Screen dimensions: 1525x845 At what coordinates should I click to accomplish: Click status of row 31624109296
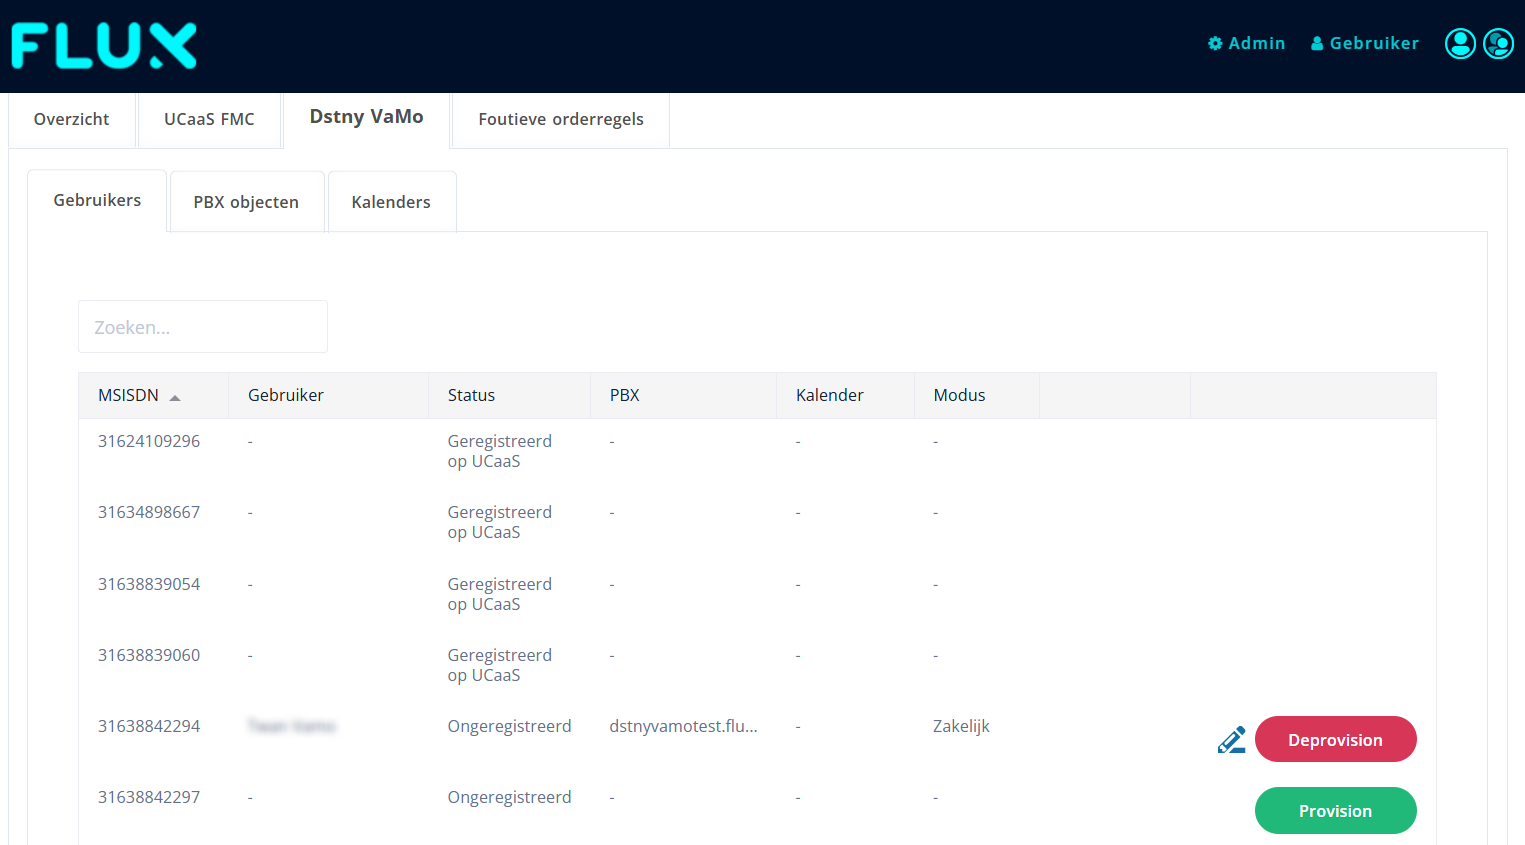point(499,451)
